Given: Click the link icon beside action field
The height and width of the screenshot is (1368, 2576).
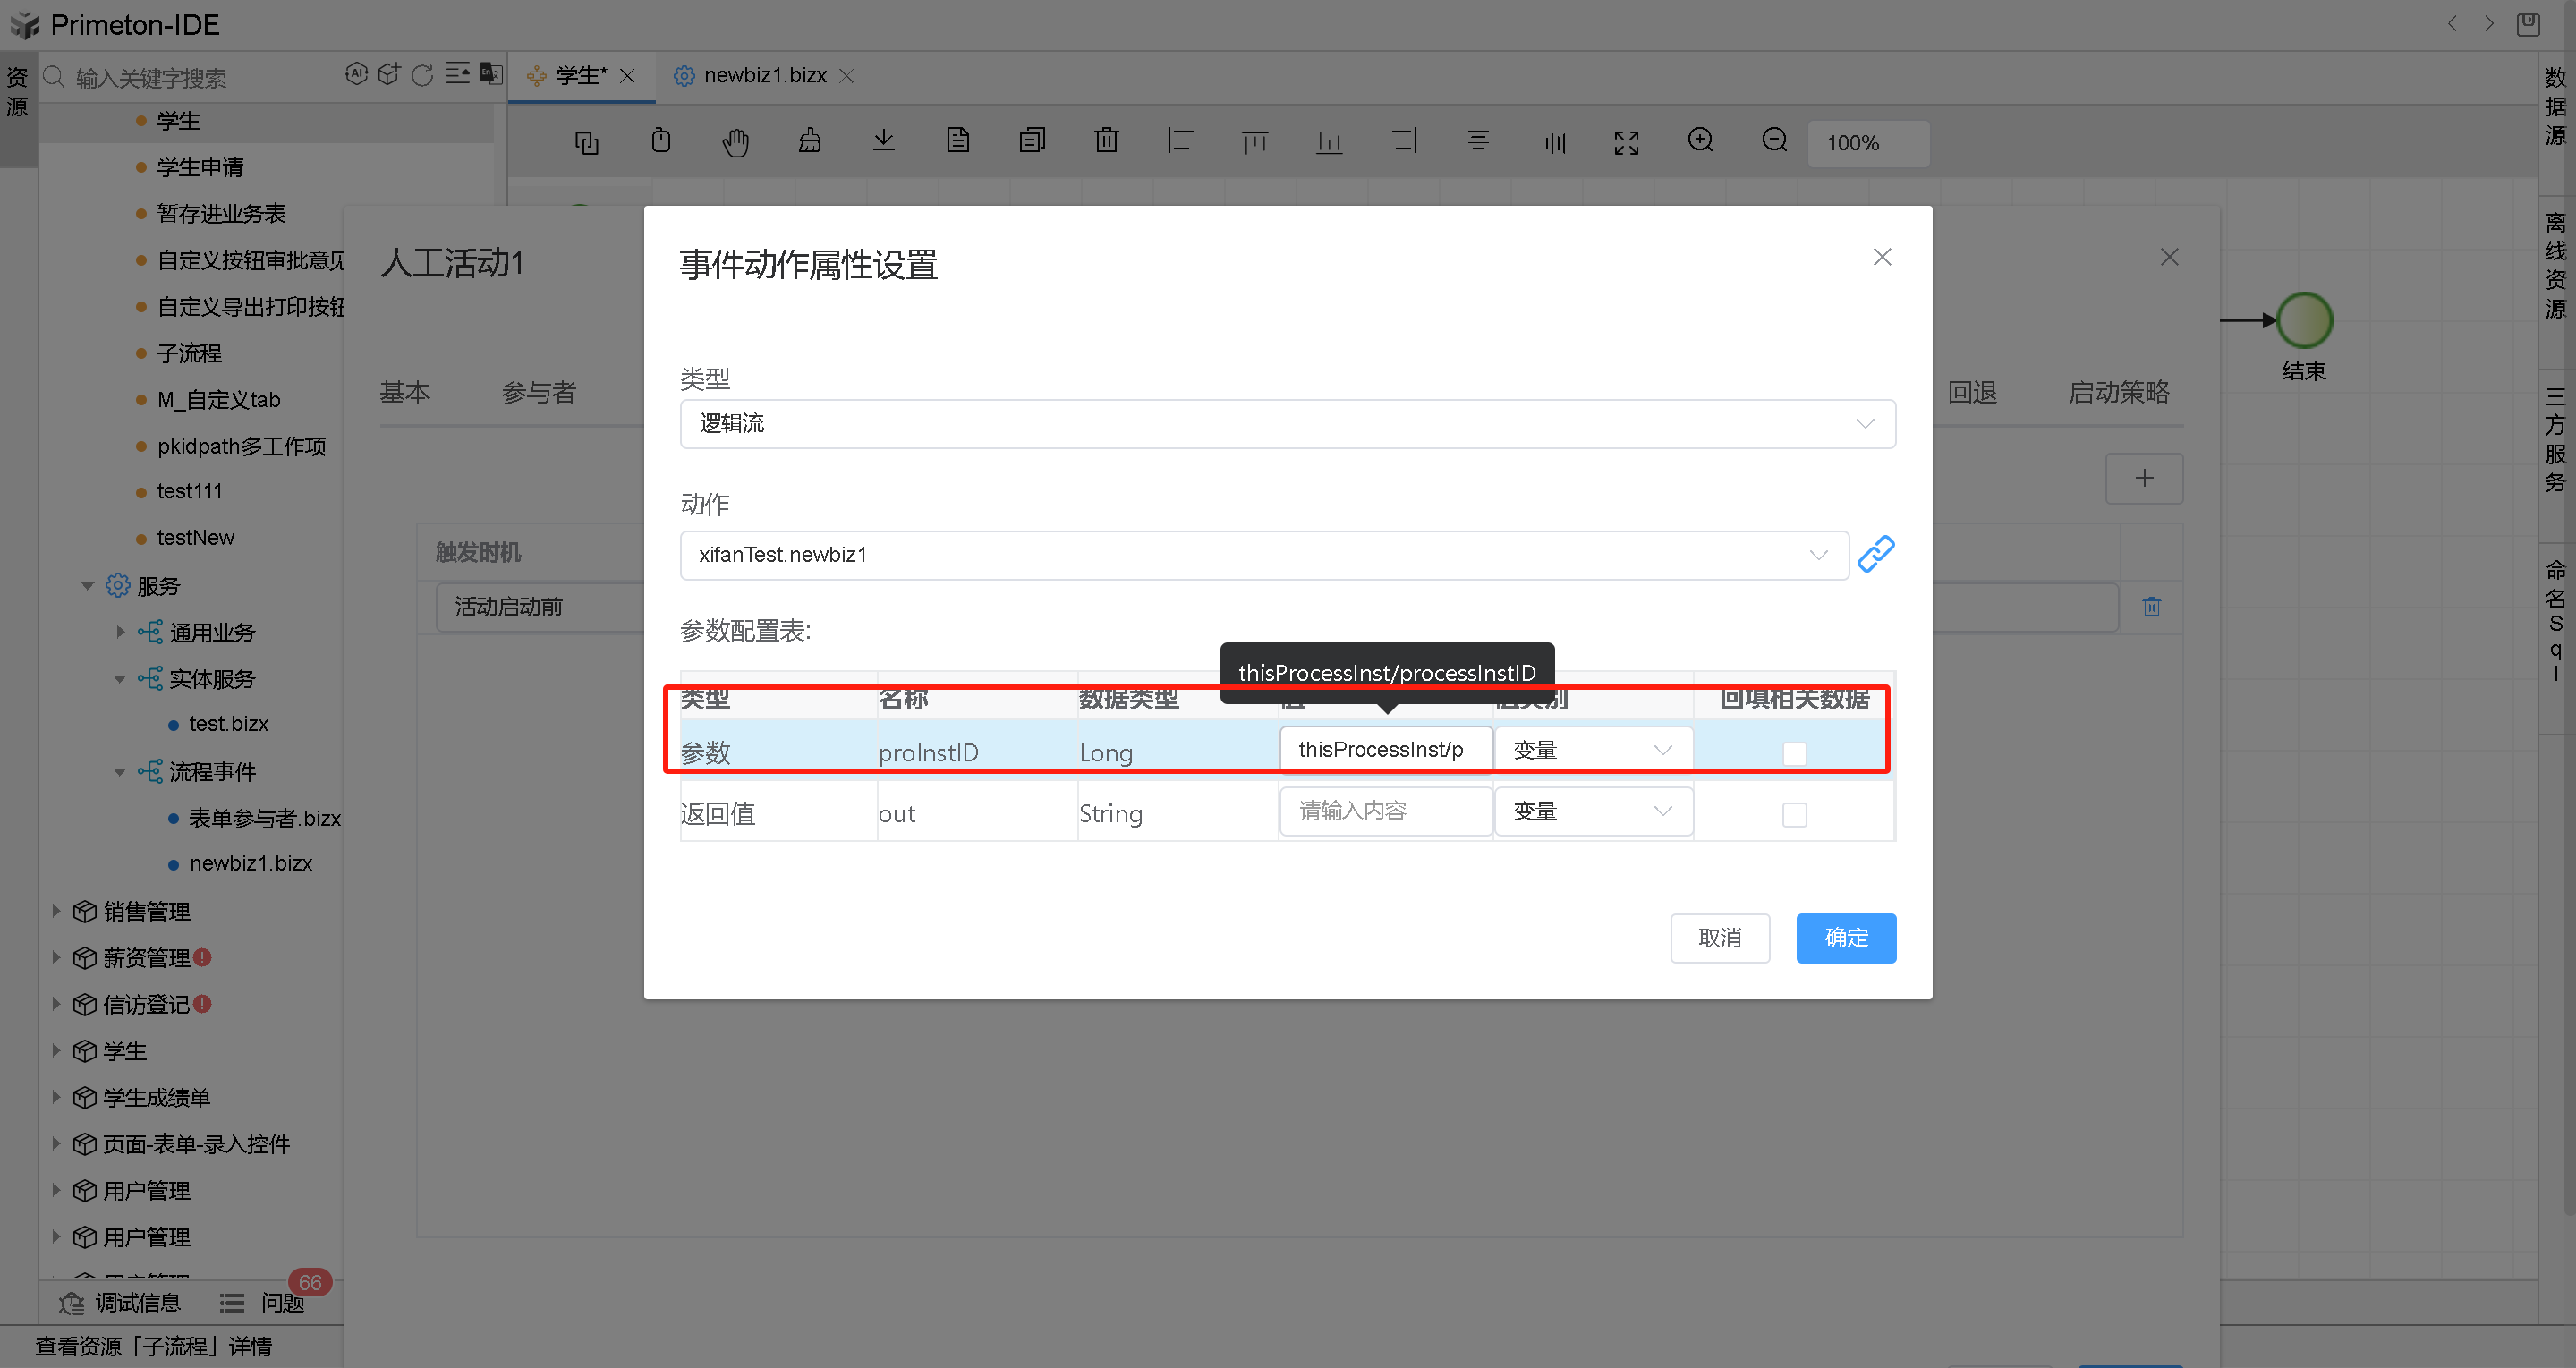Looking at the screenshot, I should click(1875, 554).
